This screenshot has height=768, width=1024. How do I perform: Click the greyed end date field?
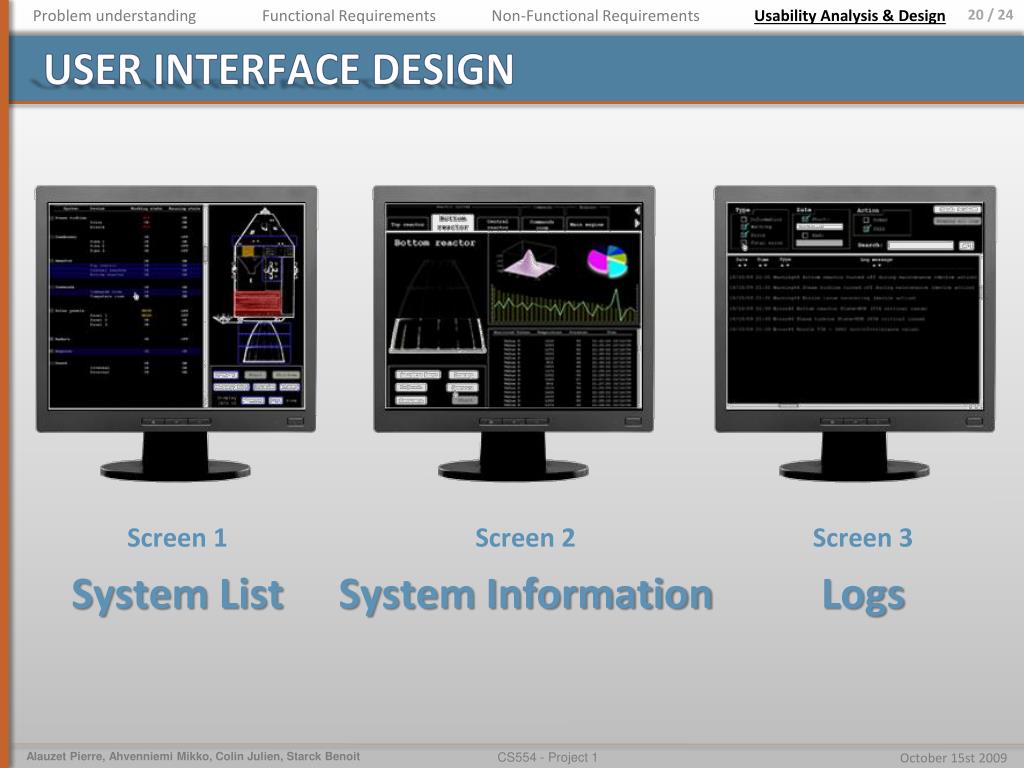click(x=820, y=243)
